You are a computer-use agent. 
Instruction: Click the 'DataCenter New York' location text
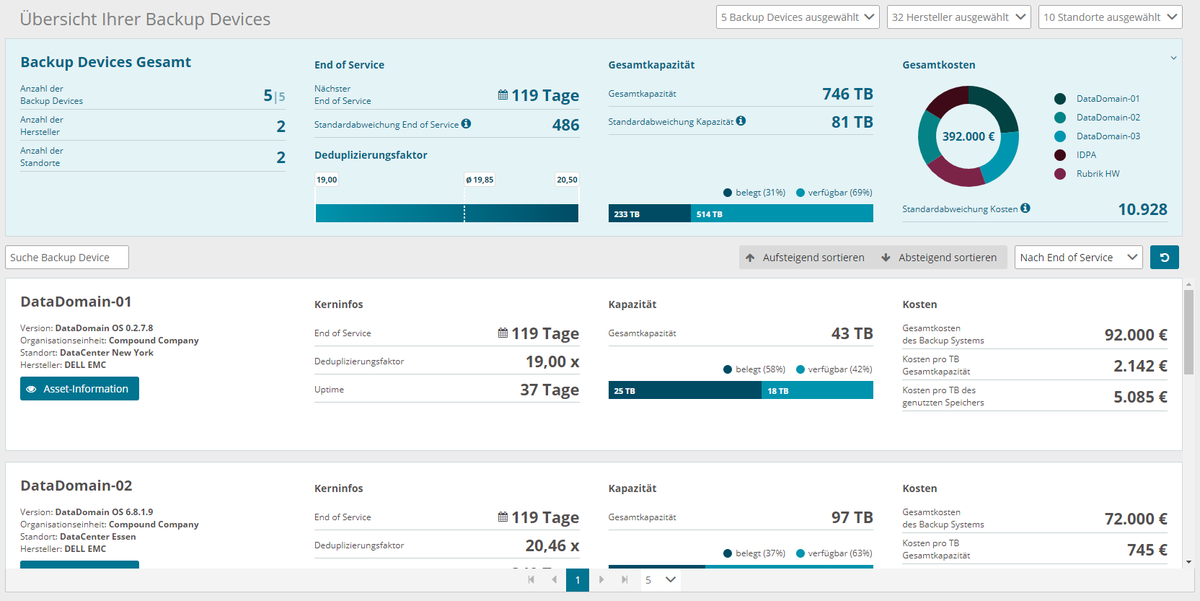coord(106,353)
